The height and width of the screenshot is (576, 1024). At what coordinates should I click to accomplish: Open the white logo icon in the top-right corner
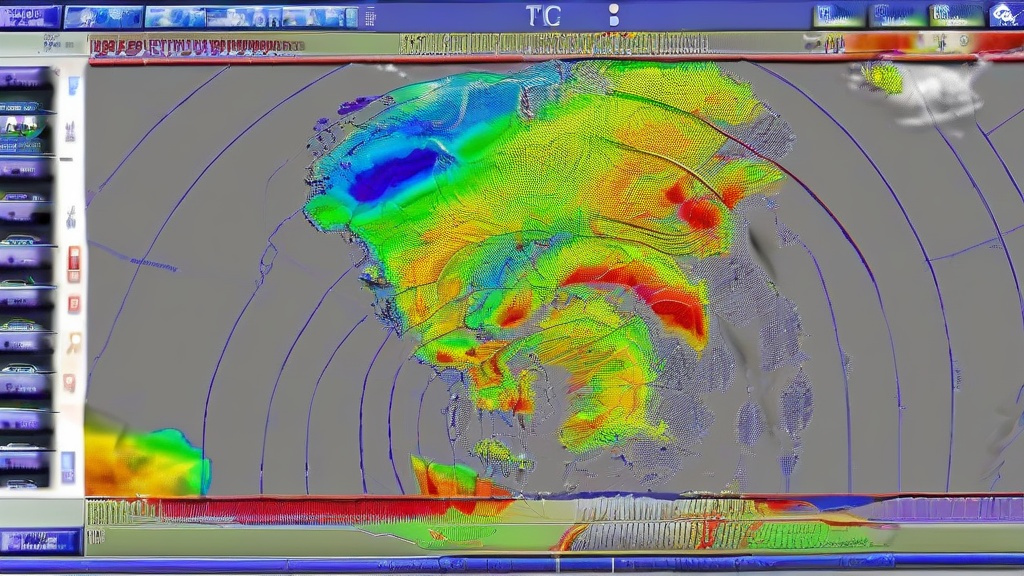(x=1005, y=15)
